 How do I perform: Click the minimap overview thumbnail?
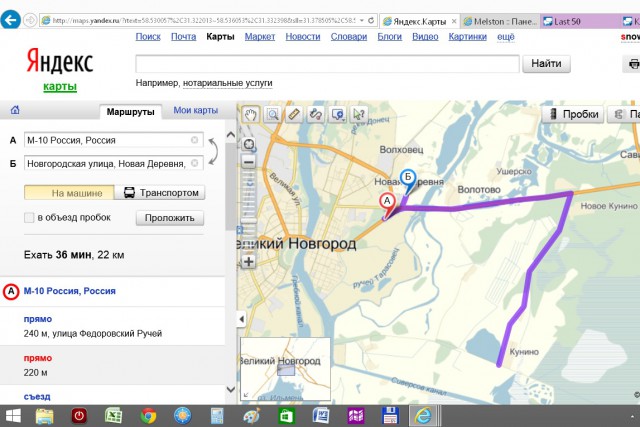coord(285,369)
